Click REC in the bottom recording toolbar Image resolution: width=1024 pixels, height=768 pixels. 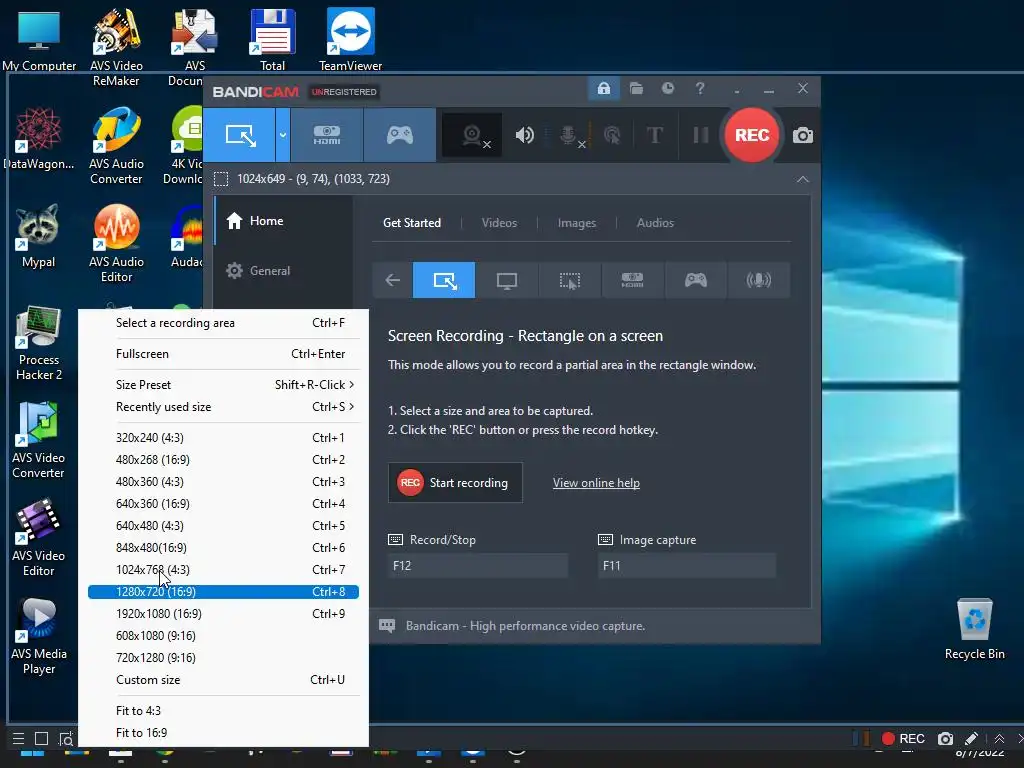[x=903, y=739]
